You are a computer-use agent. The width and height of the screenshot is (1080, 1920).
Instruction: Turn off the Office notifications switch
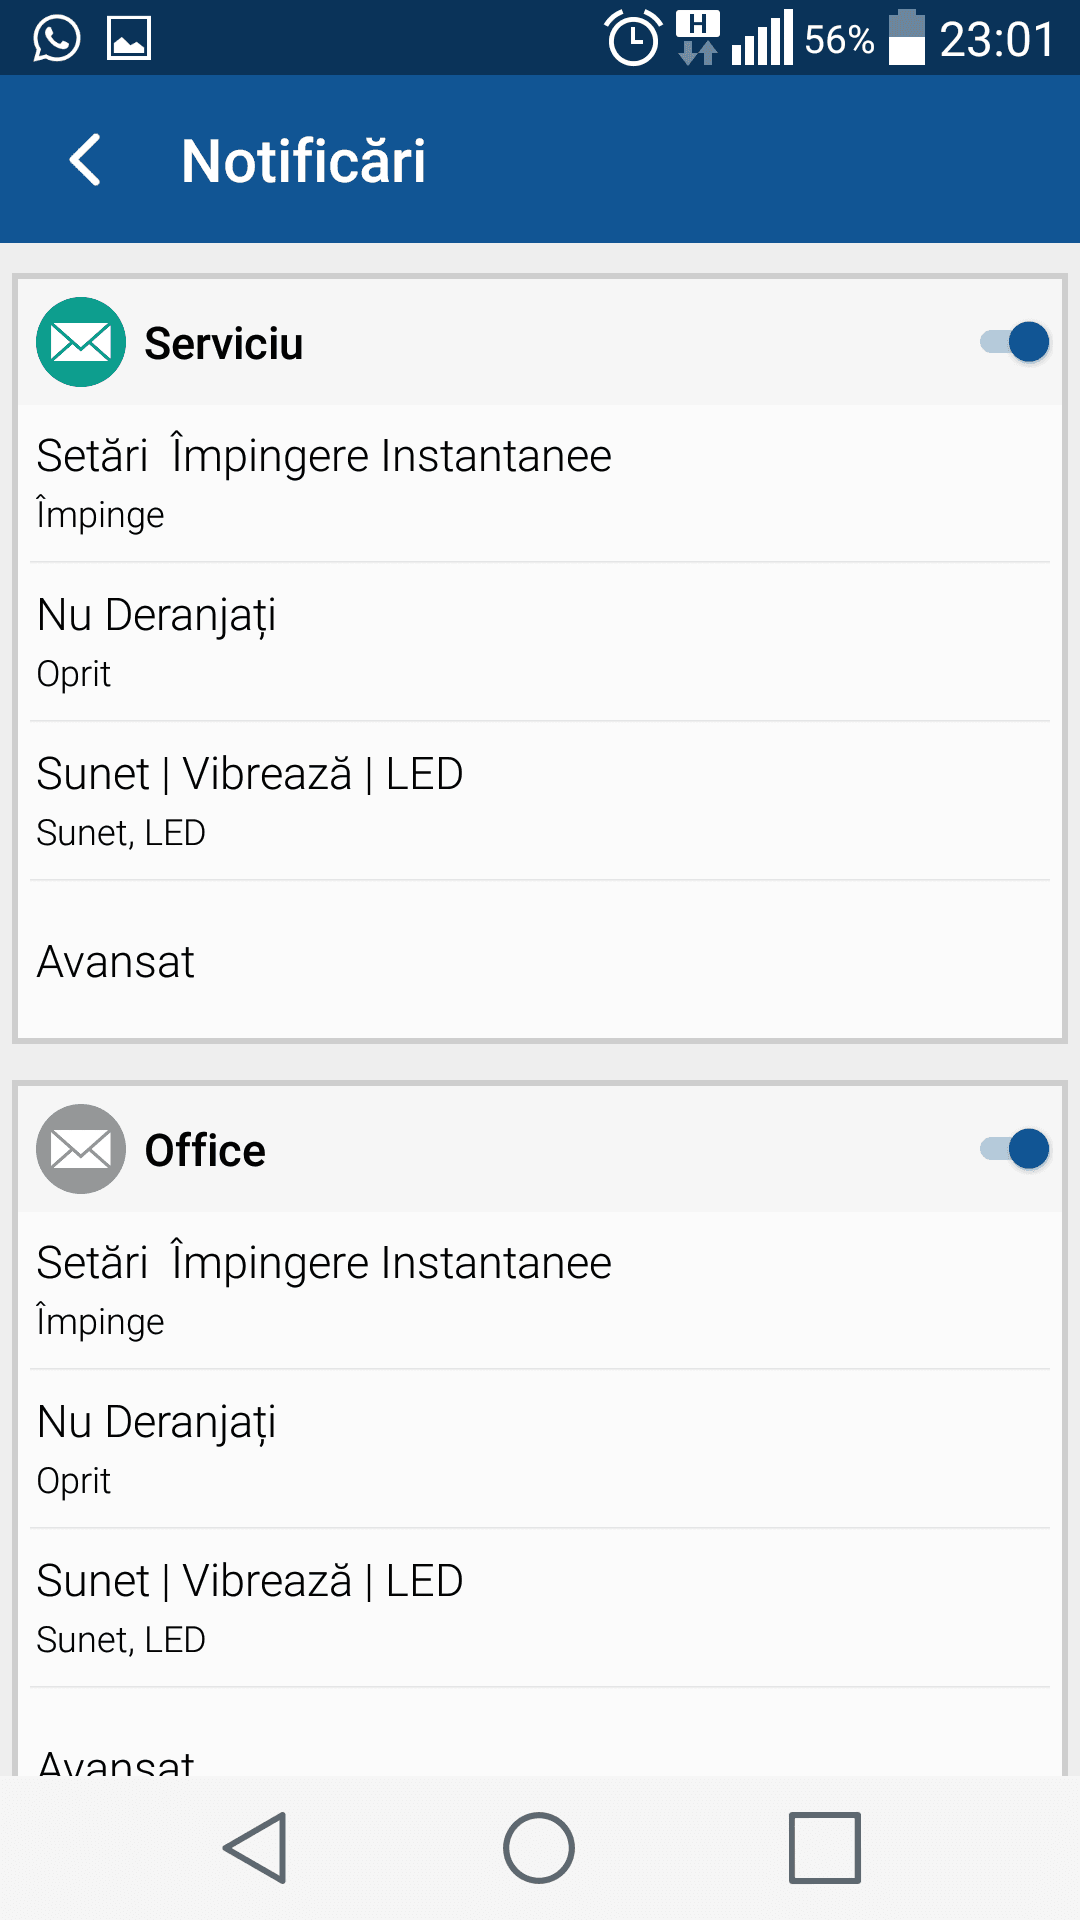(1015, 1149)
